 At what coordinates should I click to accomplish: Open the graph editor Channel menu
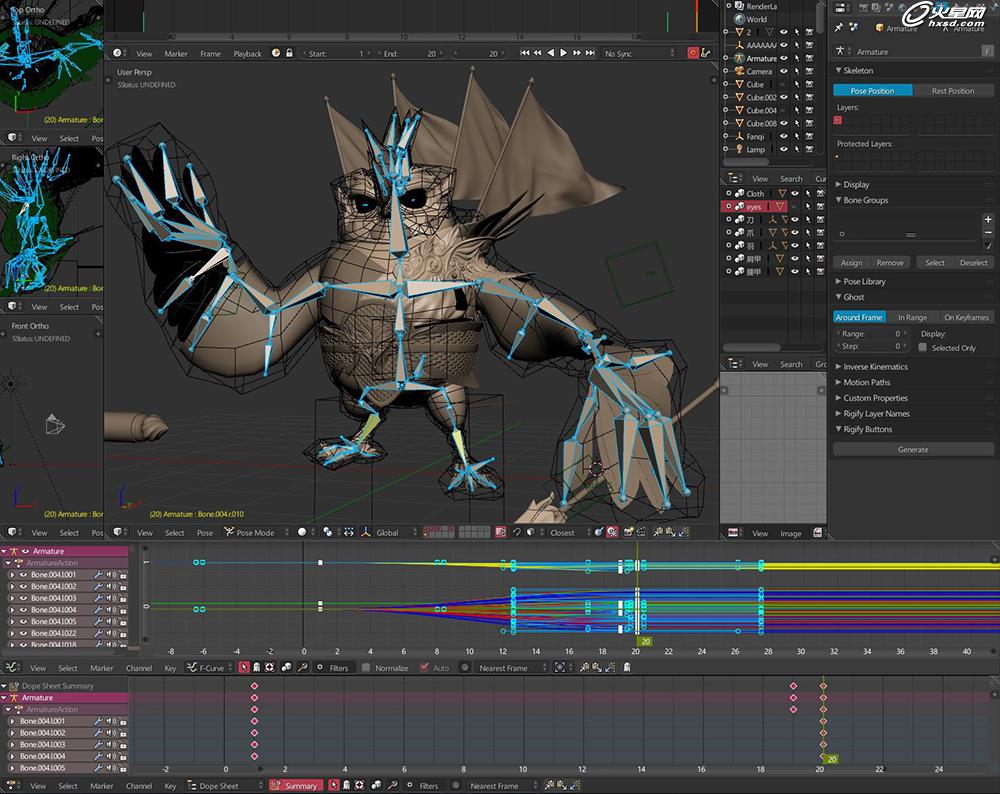(x=138, y=668)
